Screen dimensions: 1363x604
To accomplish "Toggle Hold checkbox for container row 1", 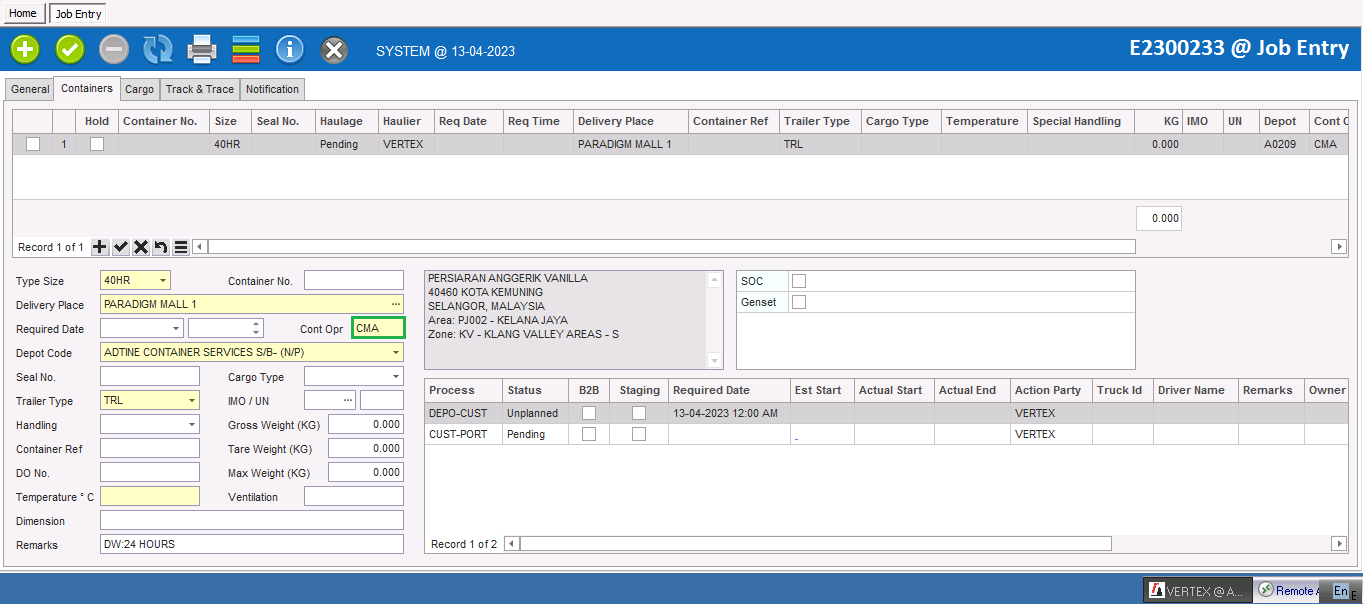I will point(97,144).
